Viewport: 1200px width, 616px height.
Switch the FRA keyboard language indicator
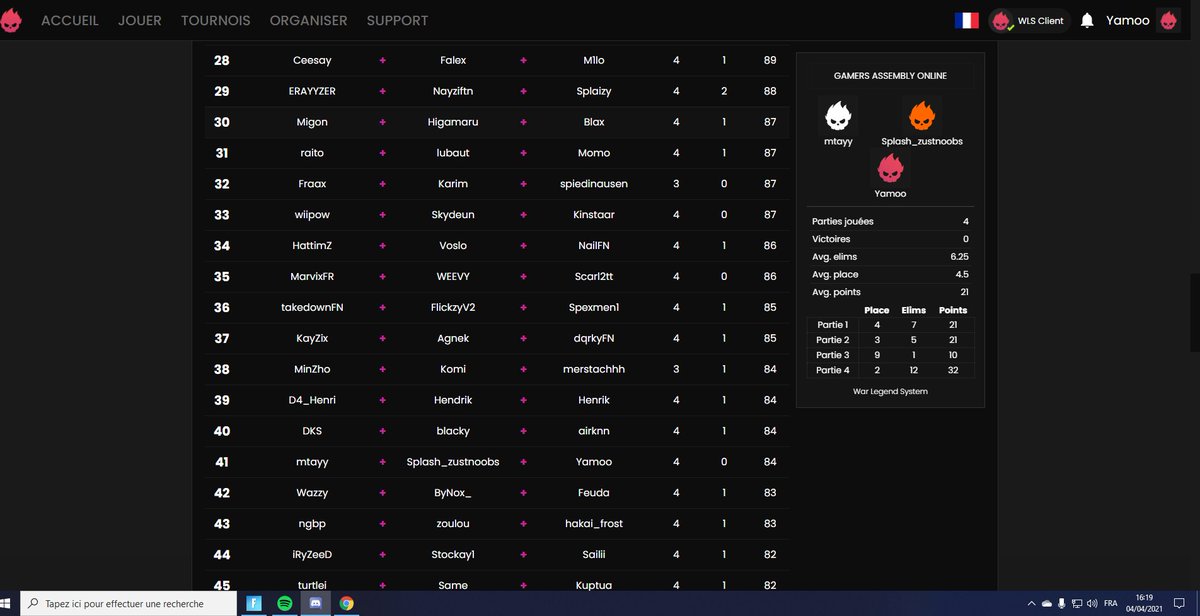(1110, 603)
